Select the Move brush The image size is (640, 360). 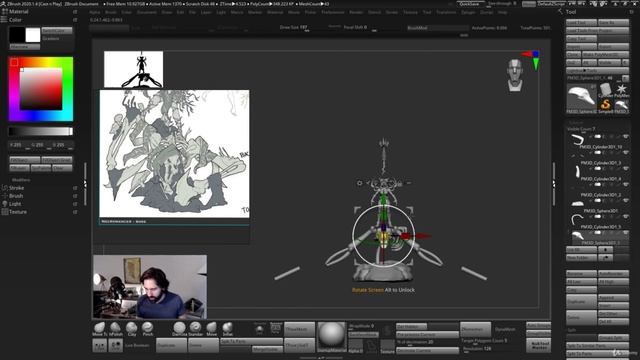point(211,329)
